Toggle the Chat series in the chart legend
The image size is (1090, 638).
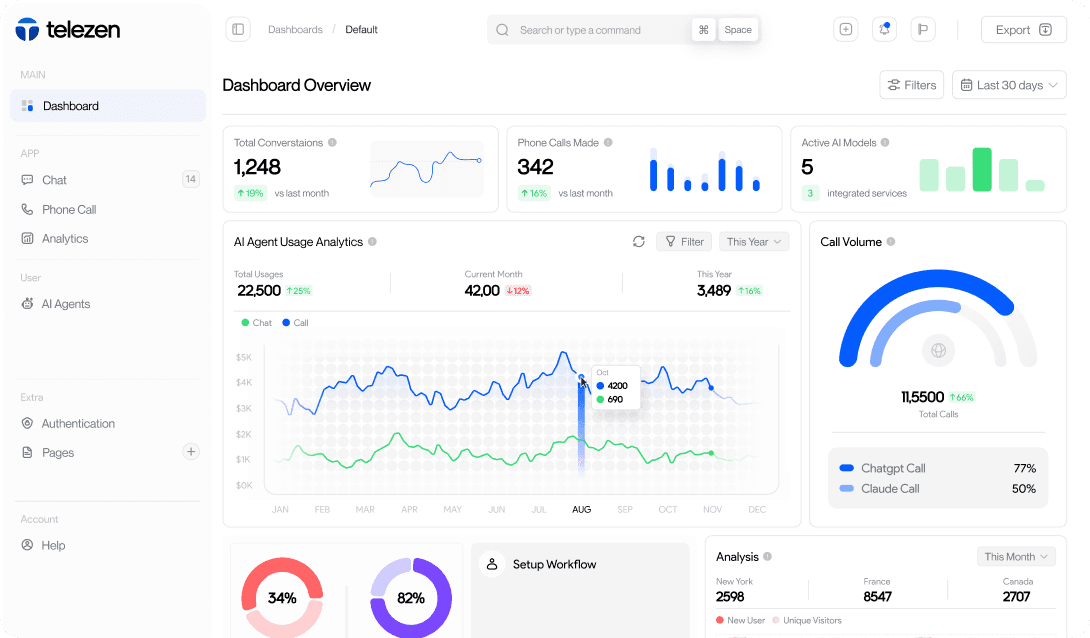tap(255, 322)
